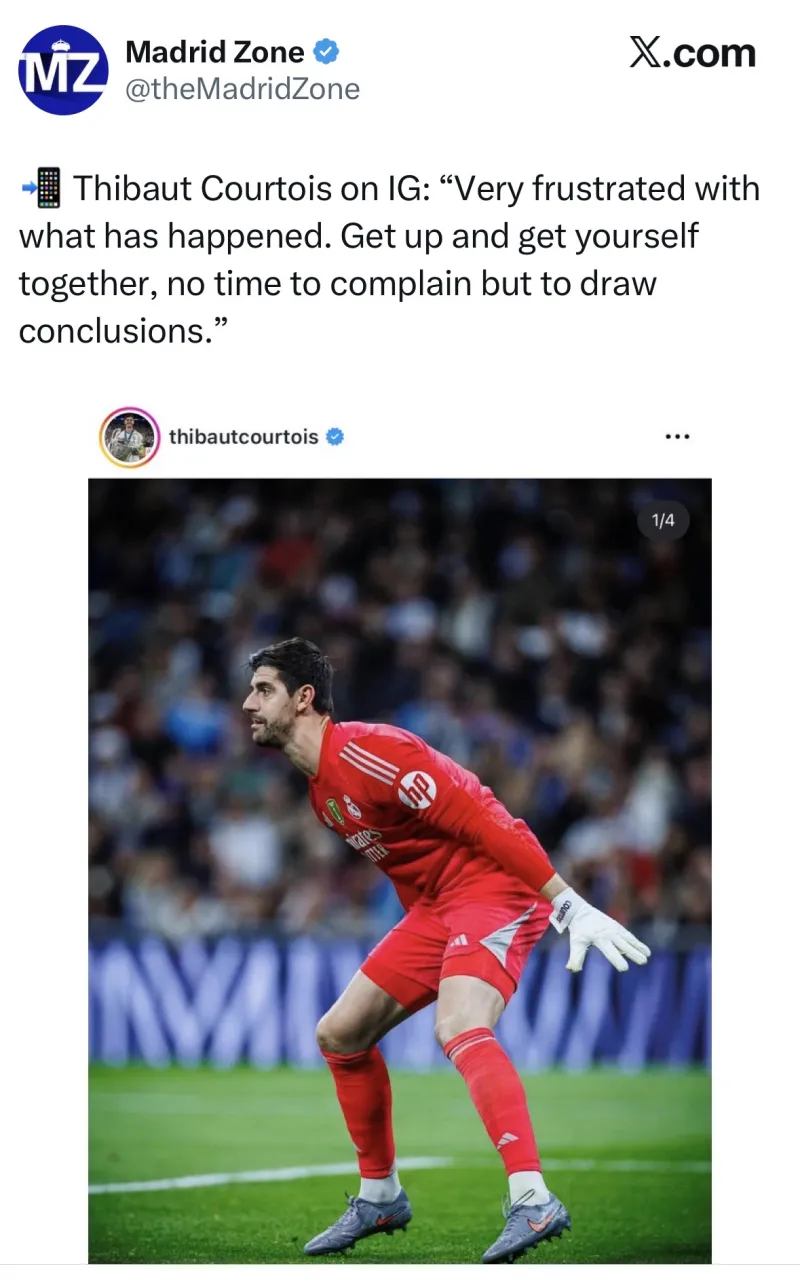This screenshot has width=800, height=1281.
Task: Open the @theMadridZone handle
Action: (x=242, y=90)
